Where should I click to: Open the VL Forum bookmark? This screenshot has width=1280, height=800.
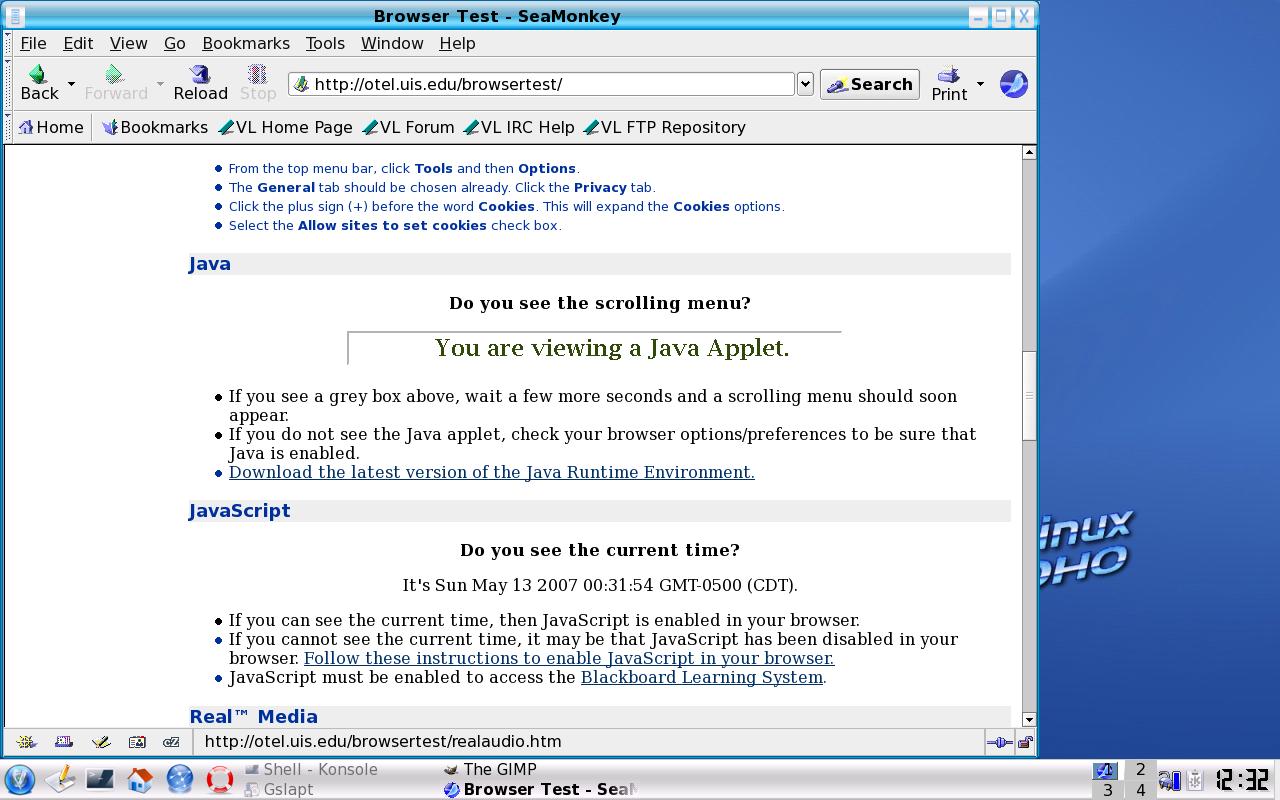click(x=408, y=127)
